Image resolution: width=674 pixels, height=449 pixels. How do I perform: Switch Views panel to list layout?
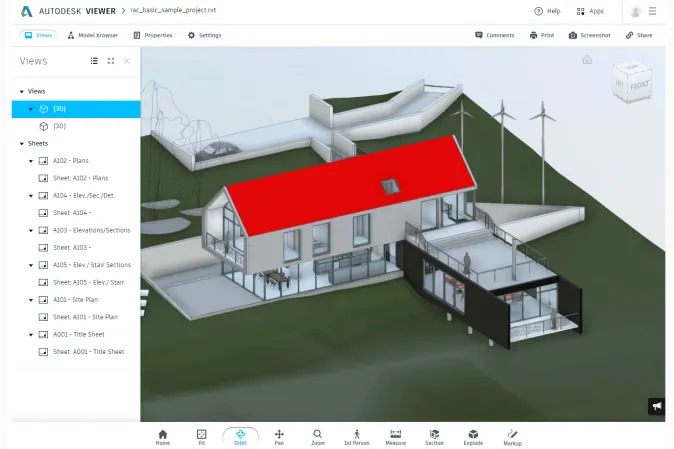(94, 61)
